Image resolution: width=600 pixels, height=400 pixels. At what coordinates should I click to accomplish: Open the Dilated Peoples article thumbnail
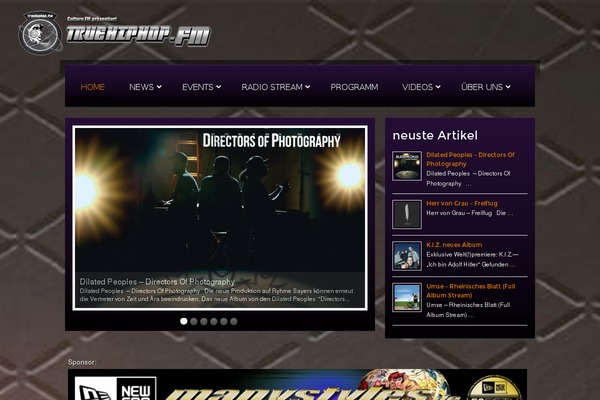pos(407,166)
